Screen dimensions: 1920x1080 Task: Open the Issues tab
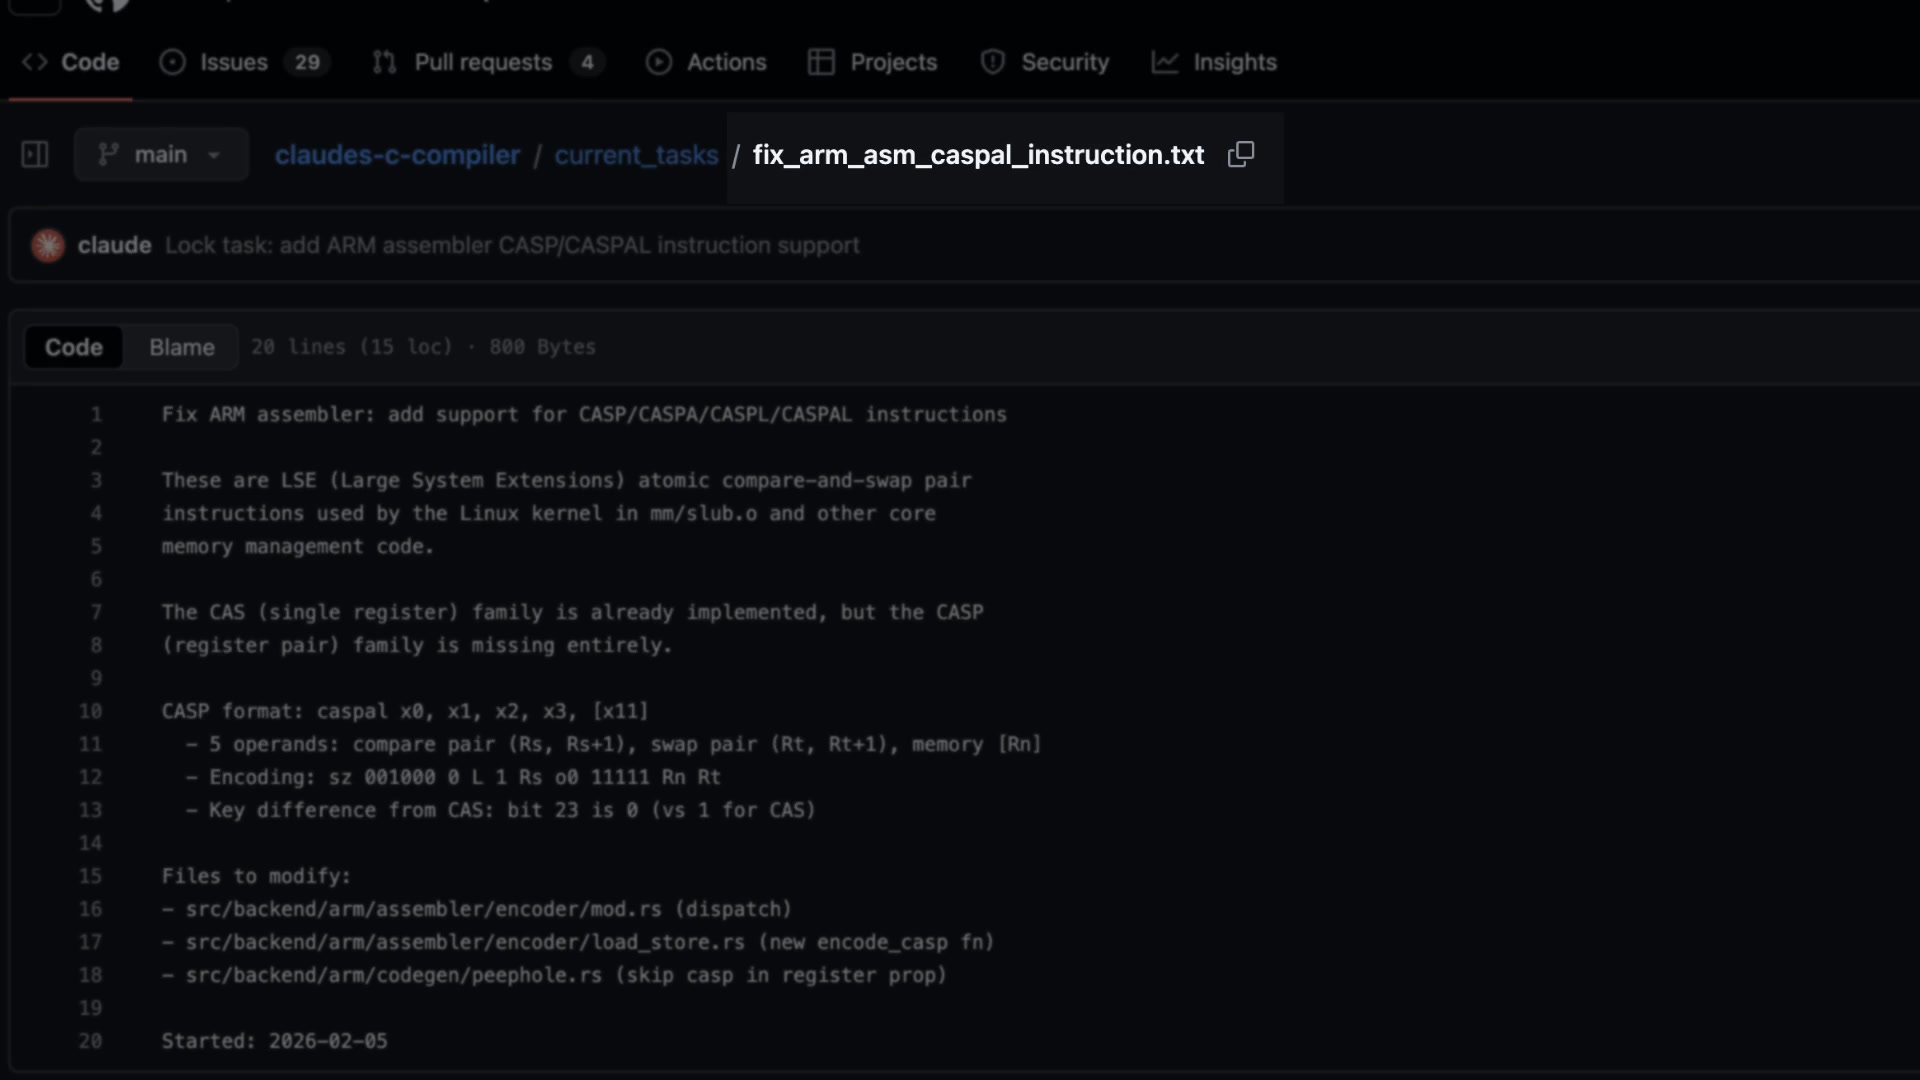[245, 62]
